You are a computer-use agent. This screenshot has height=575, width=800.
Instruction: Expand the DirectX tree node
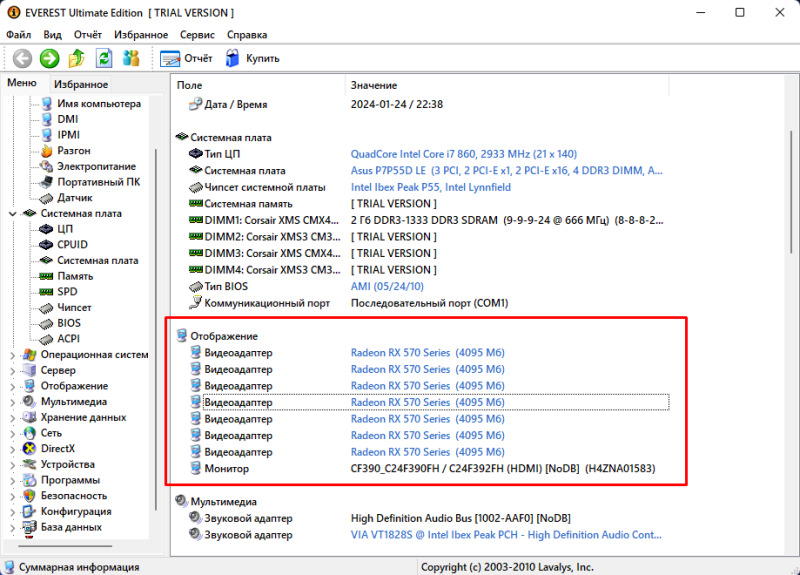coord(12,449)
